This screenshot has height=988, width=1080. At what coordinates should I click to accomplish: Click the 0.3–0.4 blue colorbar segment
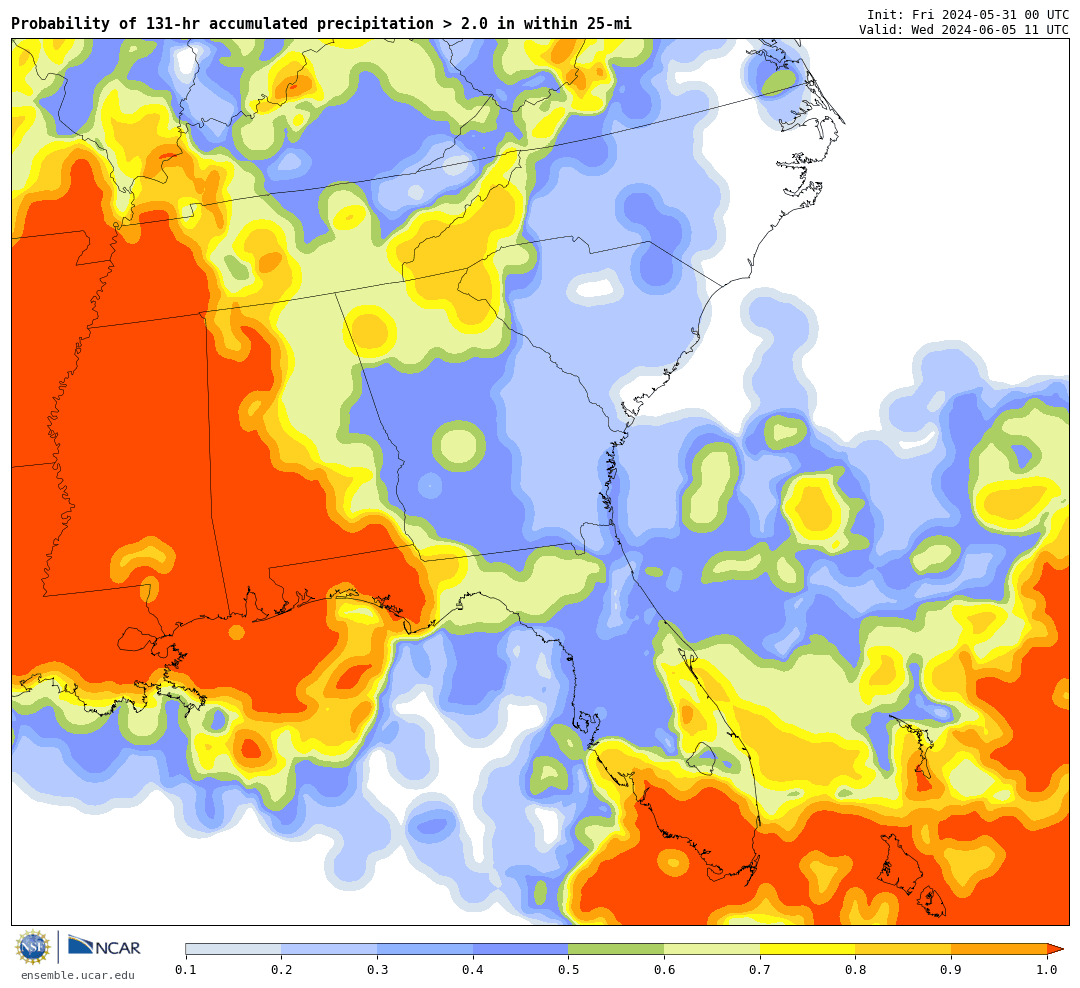(x=425, y=949)
